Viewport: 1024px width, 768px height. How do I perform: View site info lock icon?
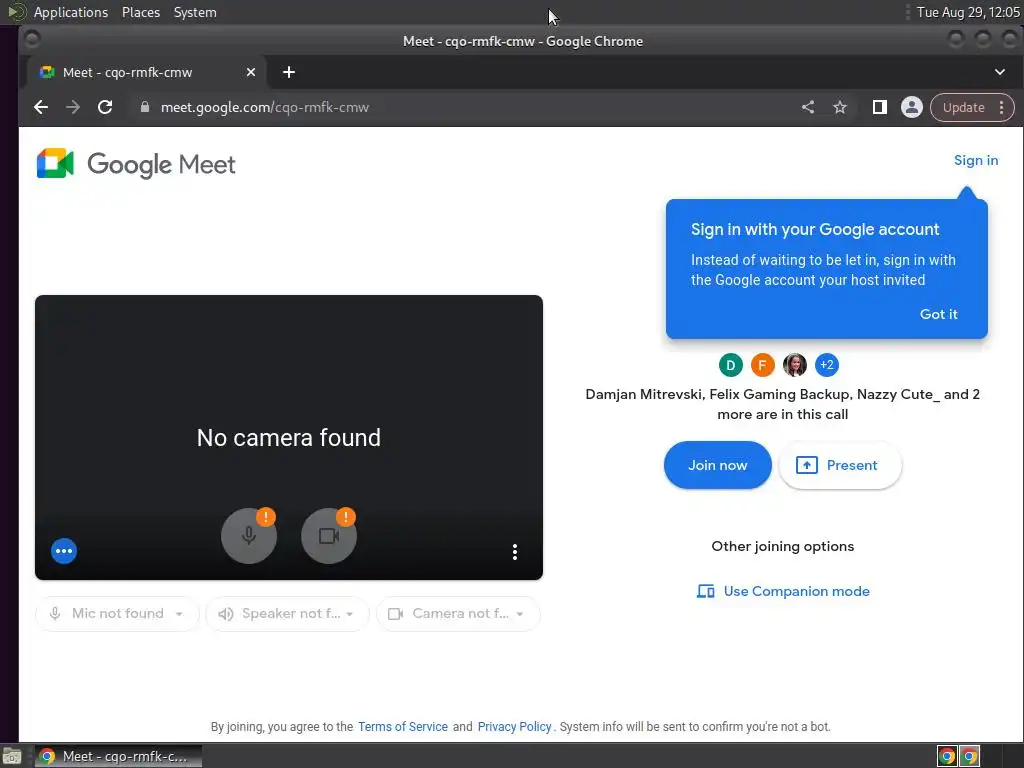click(145, 107)
